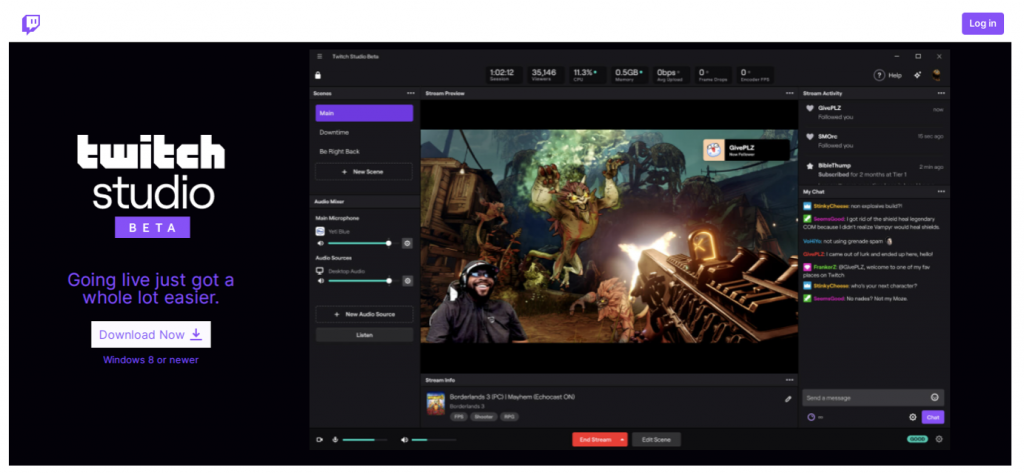Viewport: 1024px width, 473px height.
Task: Click the Frame Drops stat
Action: (x=712, y=74)
